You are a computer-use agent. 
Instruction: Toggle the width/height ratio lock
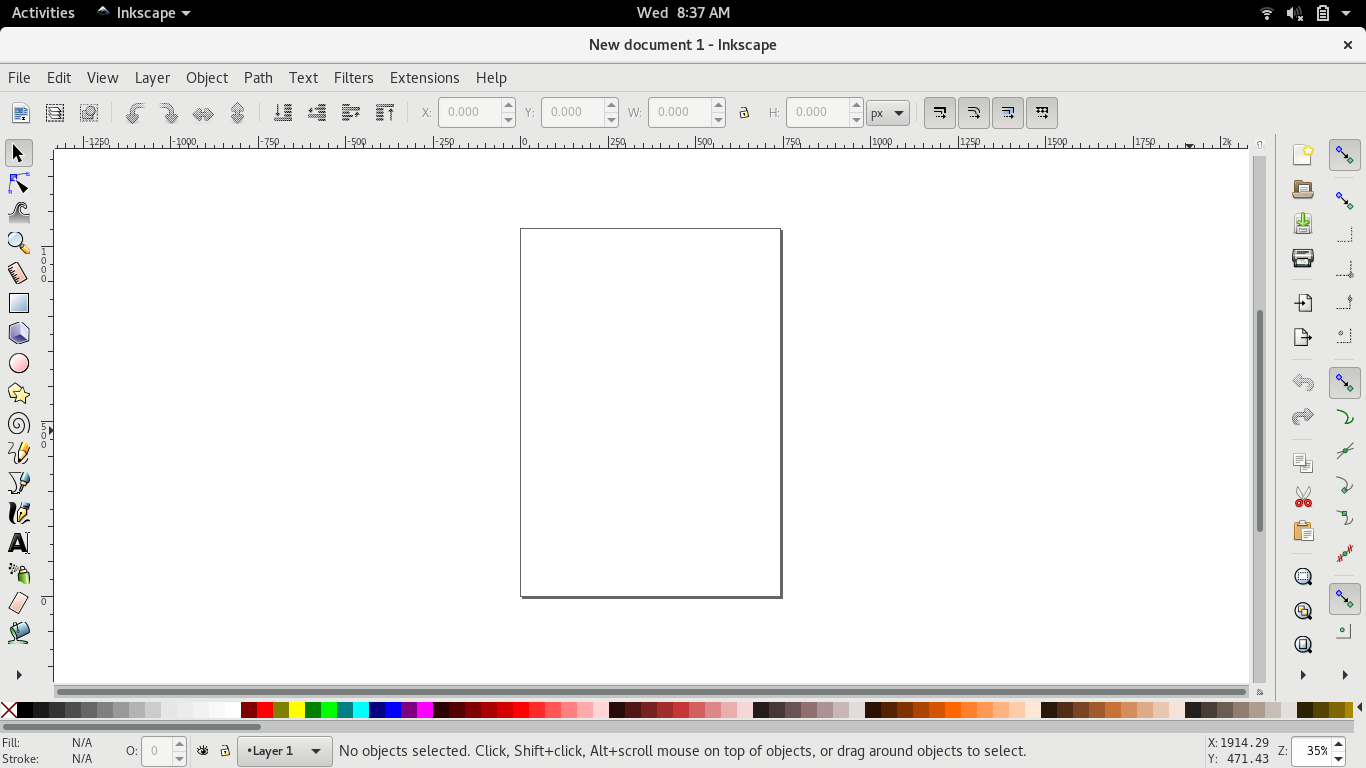pos(744,112)
